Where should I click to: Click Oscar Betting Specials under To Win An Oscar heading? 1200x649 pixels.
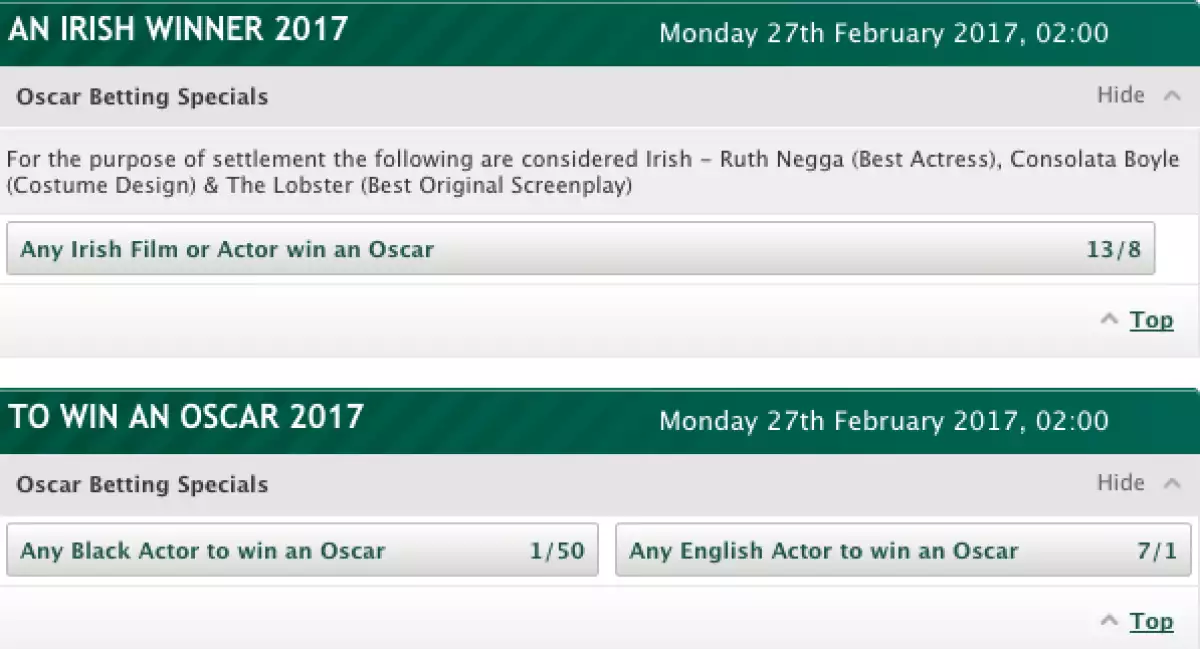142,484
